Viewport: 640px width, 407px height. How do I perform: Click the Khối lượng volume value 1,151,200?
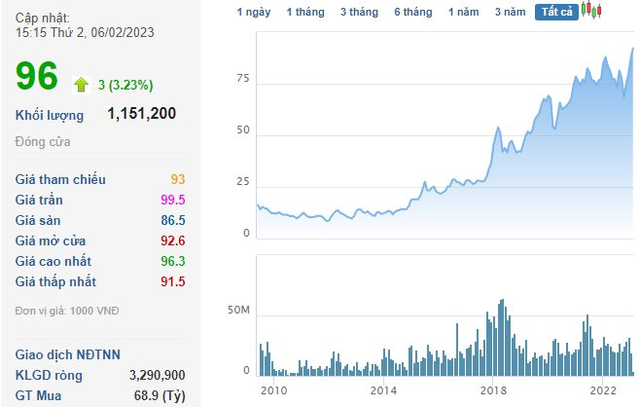[141, 114]
